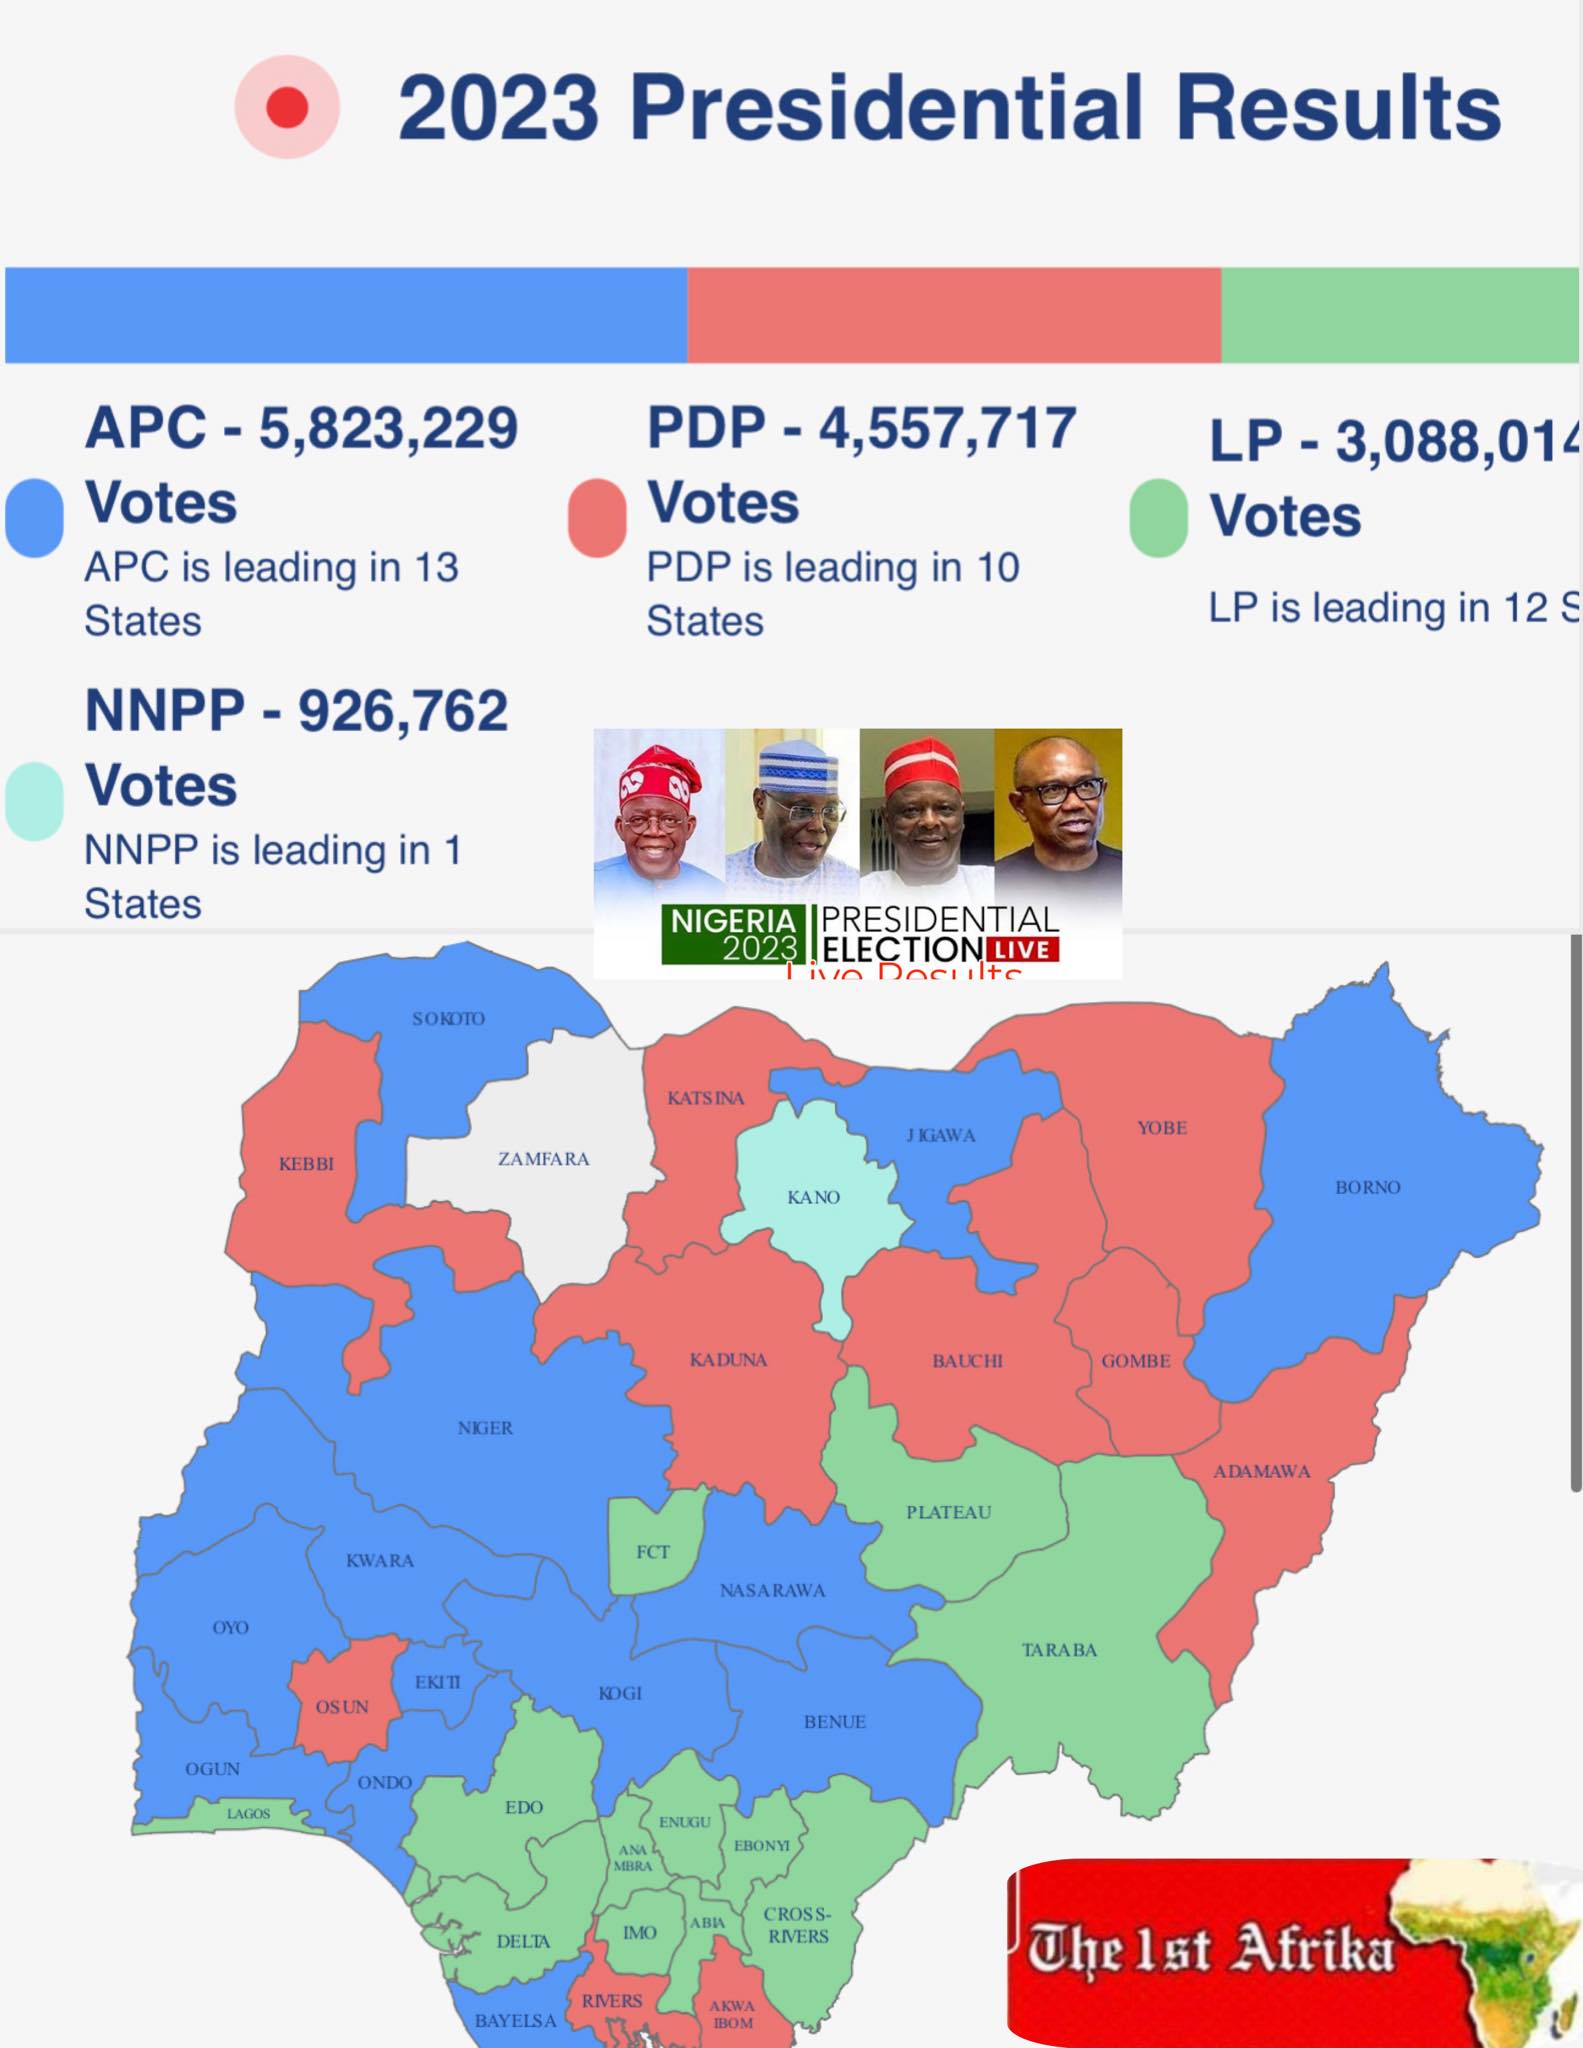Select the green LP segment of results bar
The width and height of the screenshot is (1583, 2048).
tap(1400, 315)
